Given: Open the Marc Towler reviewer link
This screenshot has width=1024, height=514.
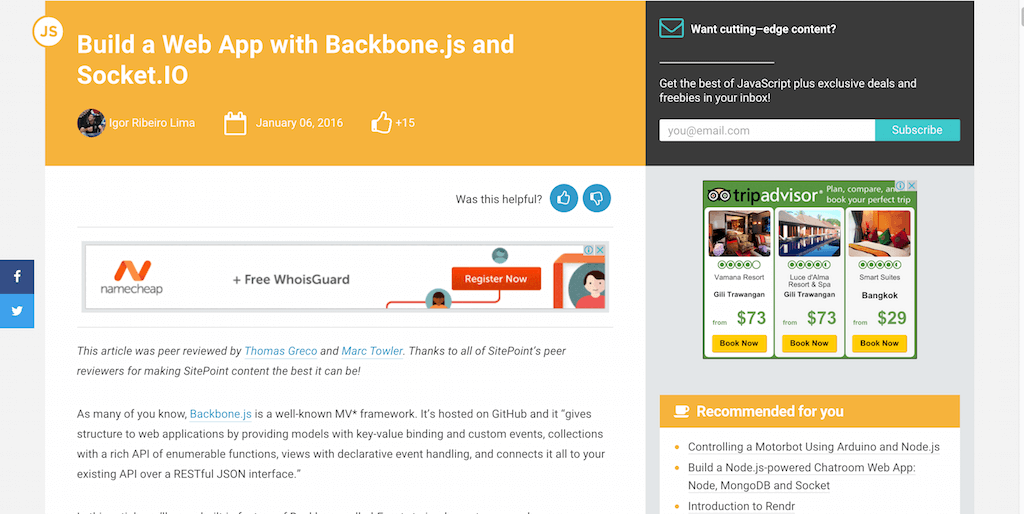Looking at the screenshot, I should [372, 351].
